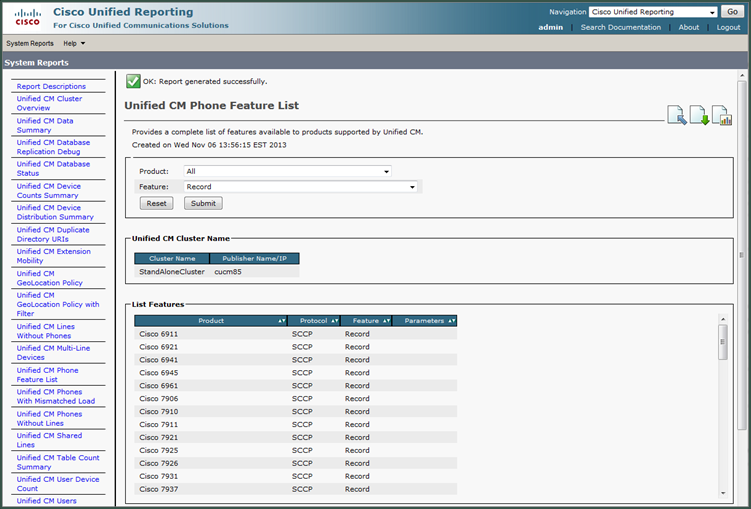This screenshot has width=751, height=509.
Task: Open Unified CM Lines Without Phones report
Action: 46,331
